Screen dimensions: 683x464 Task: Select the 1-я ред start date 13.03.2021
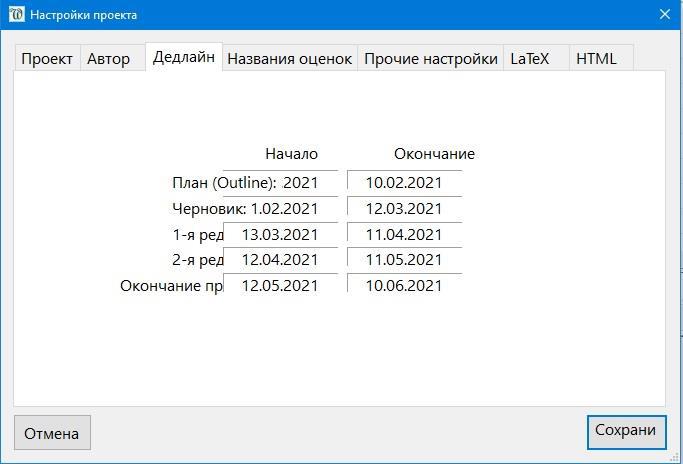[280, 235]
